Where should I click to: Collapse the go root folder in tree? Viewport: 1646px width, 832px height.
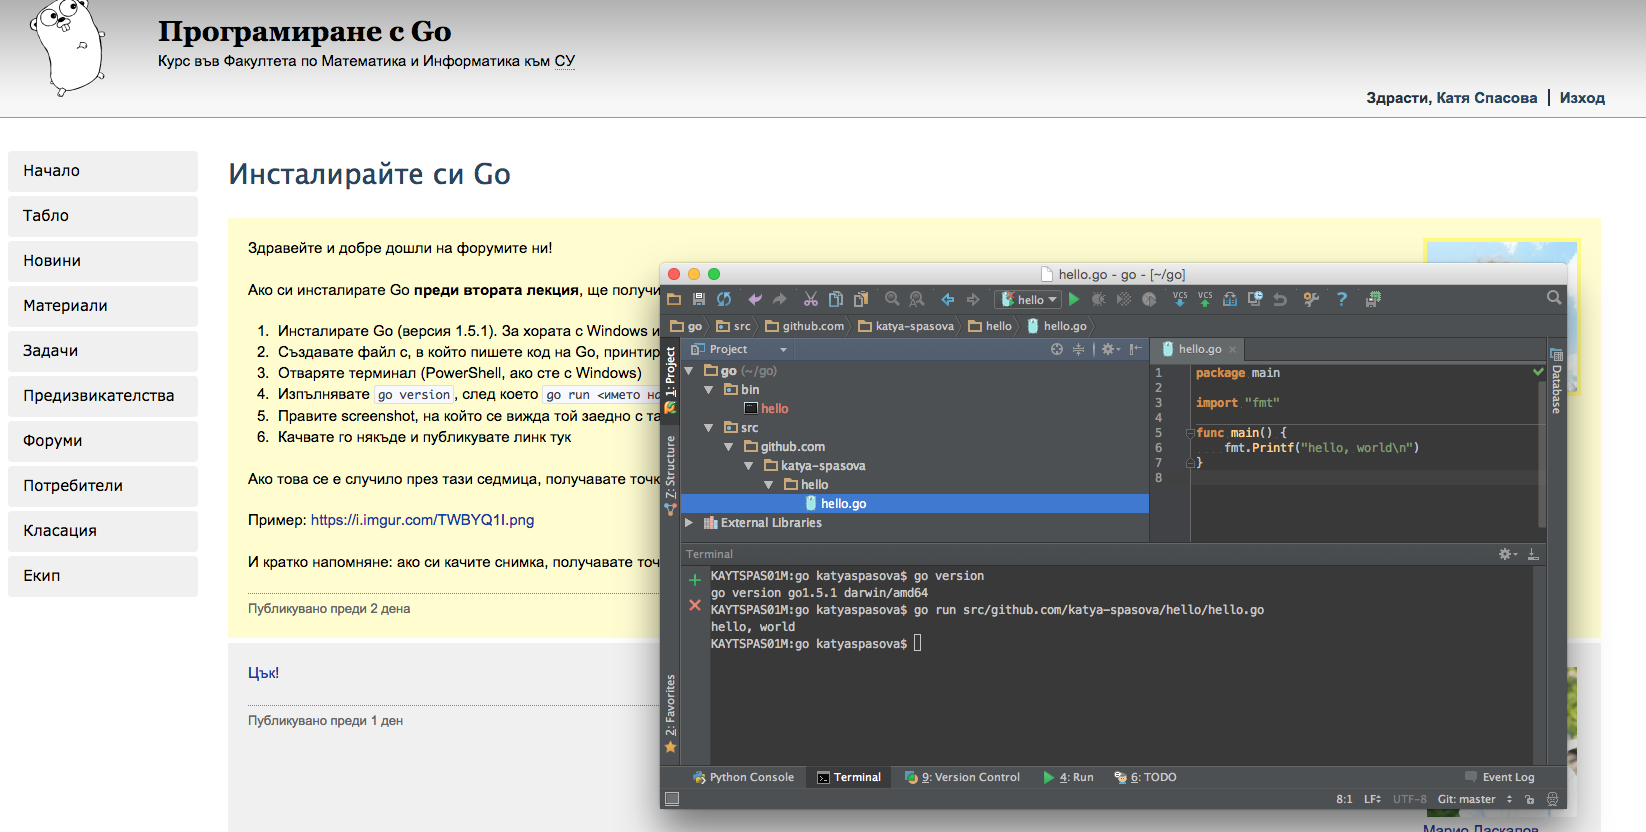(x=688, y=371)
